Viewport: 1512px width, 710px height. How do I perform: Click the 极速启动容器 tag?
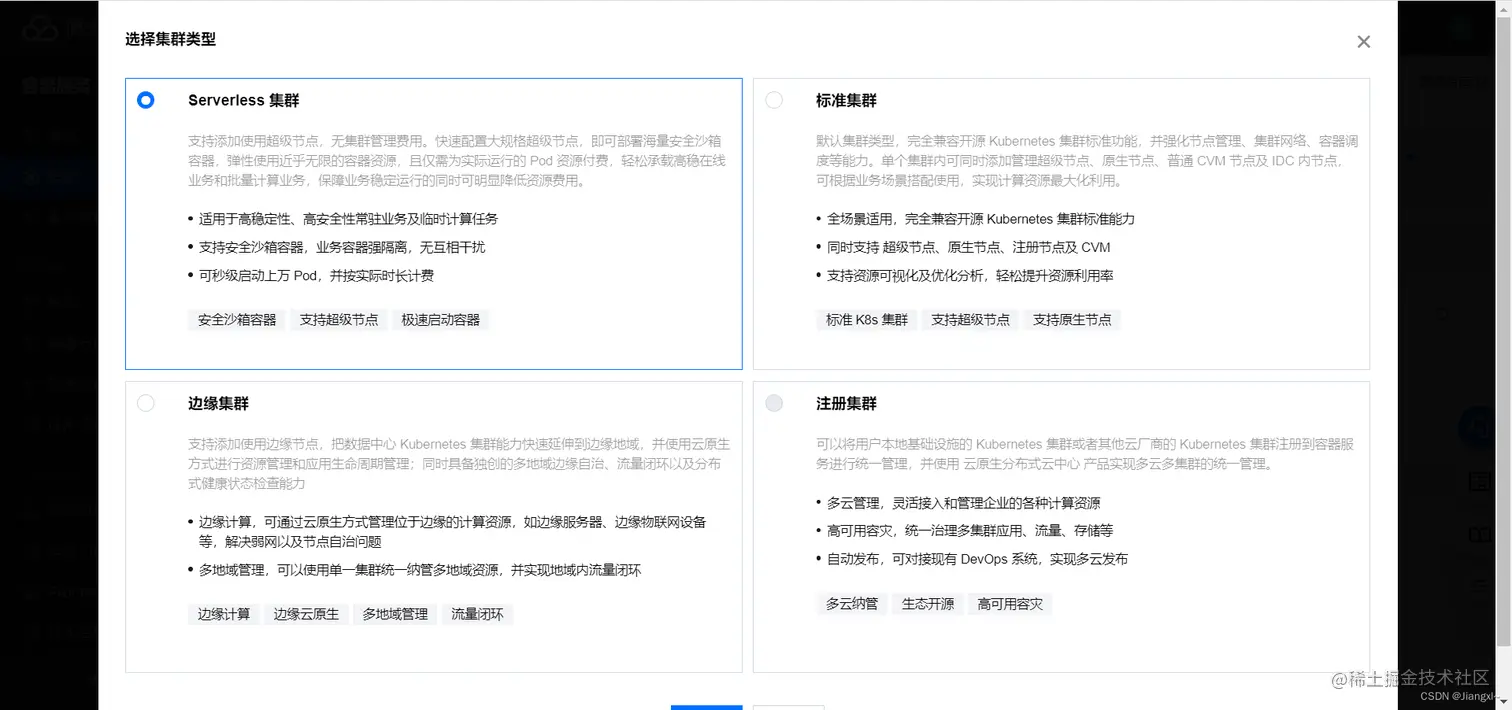[x=441, y=320]
